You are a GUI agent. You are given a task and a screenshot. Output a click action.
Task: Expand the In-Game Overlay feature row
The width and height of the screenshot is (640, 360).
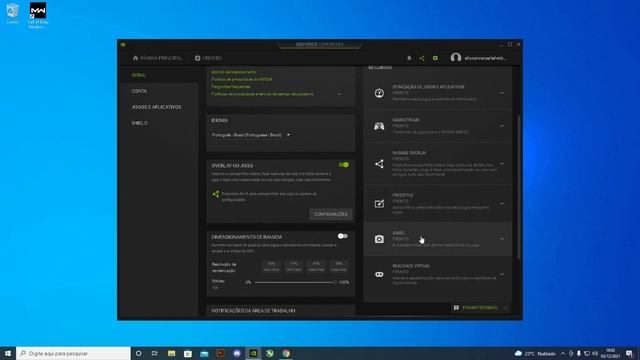(502, 164)
